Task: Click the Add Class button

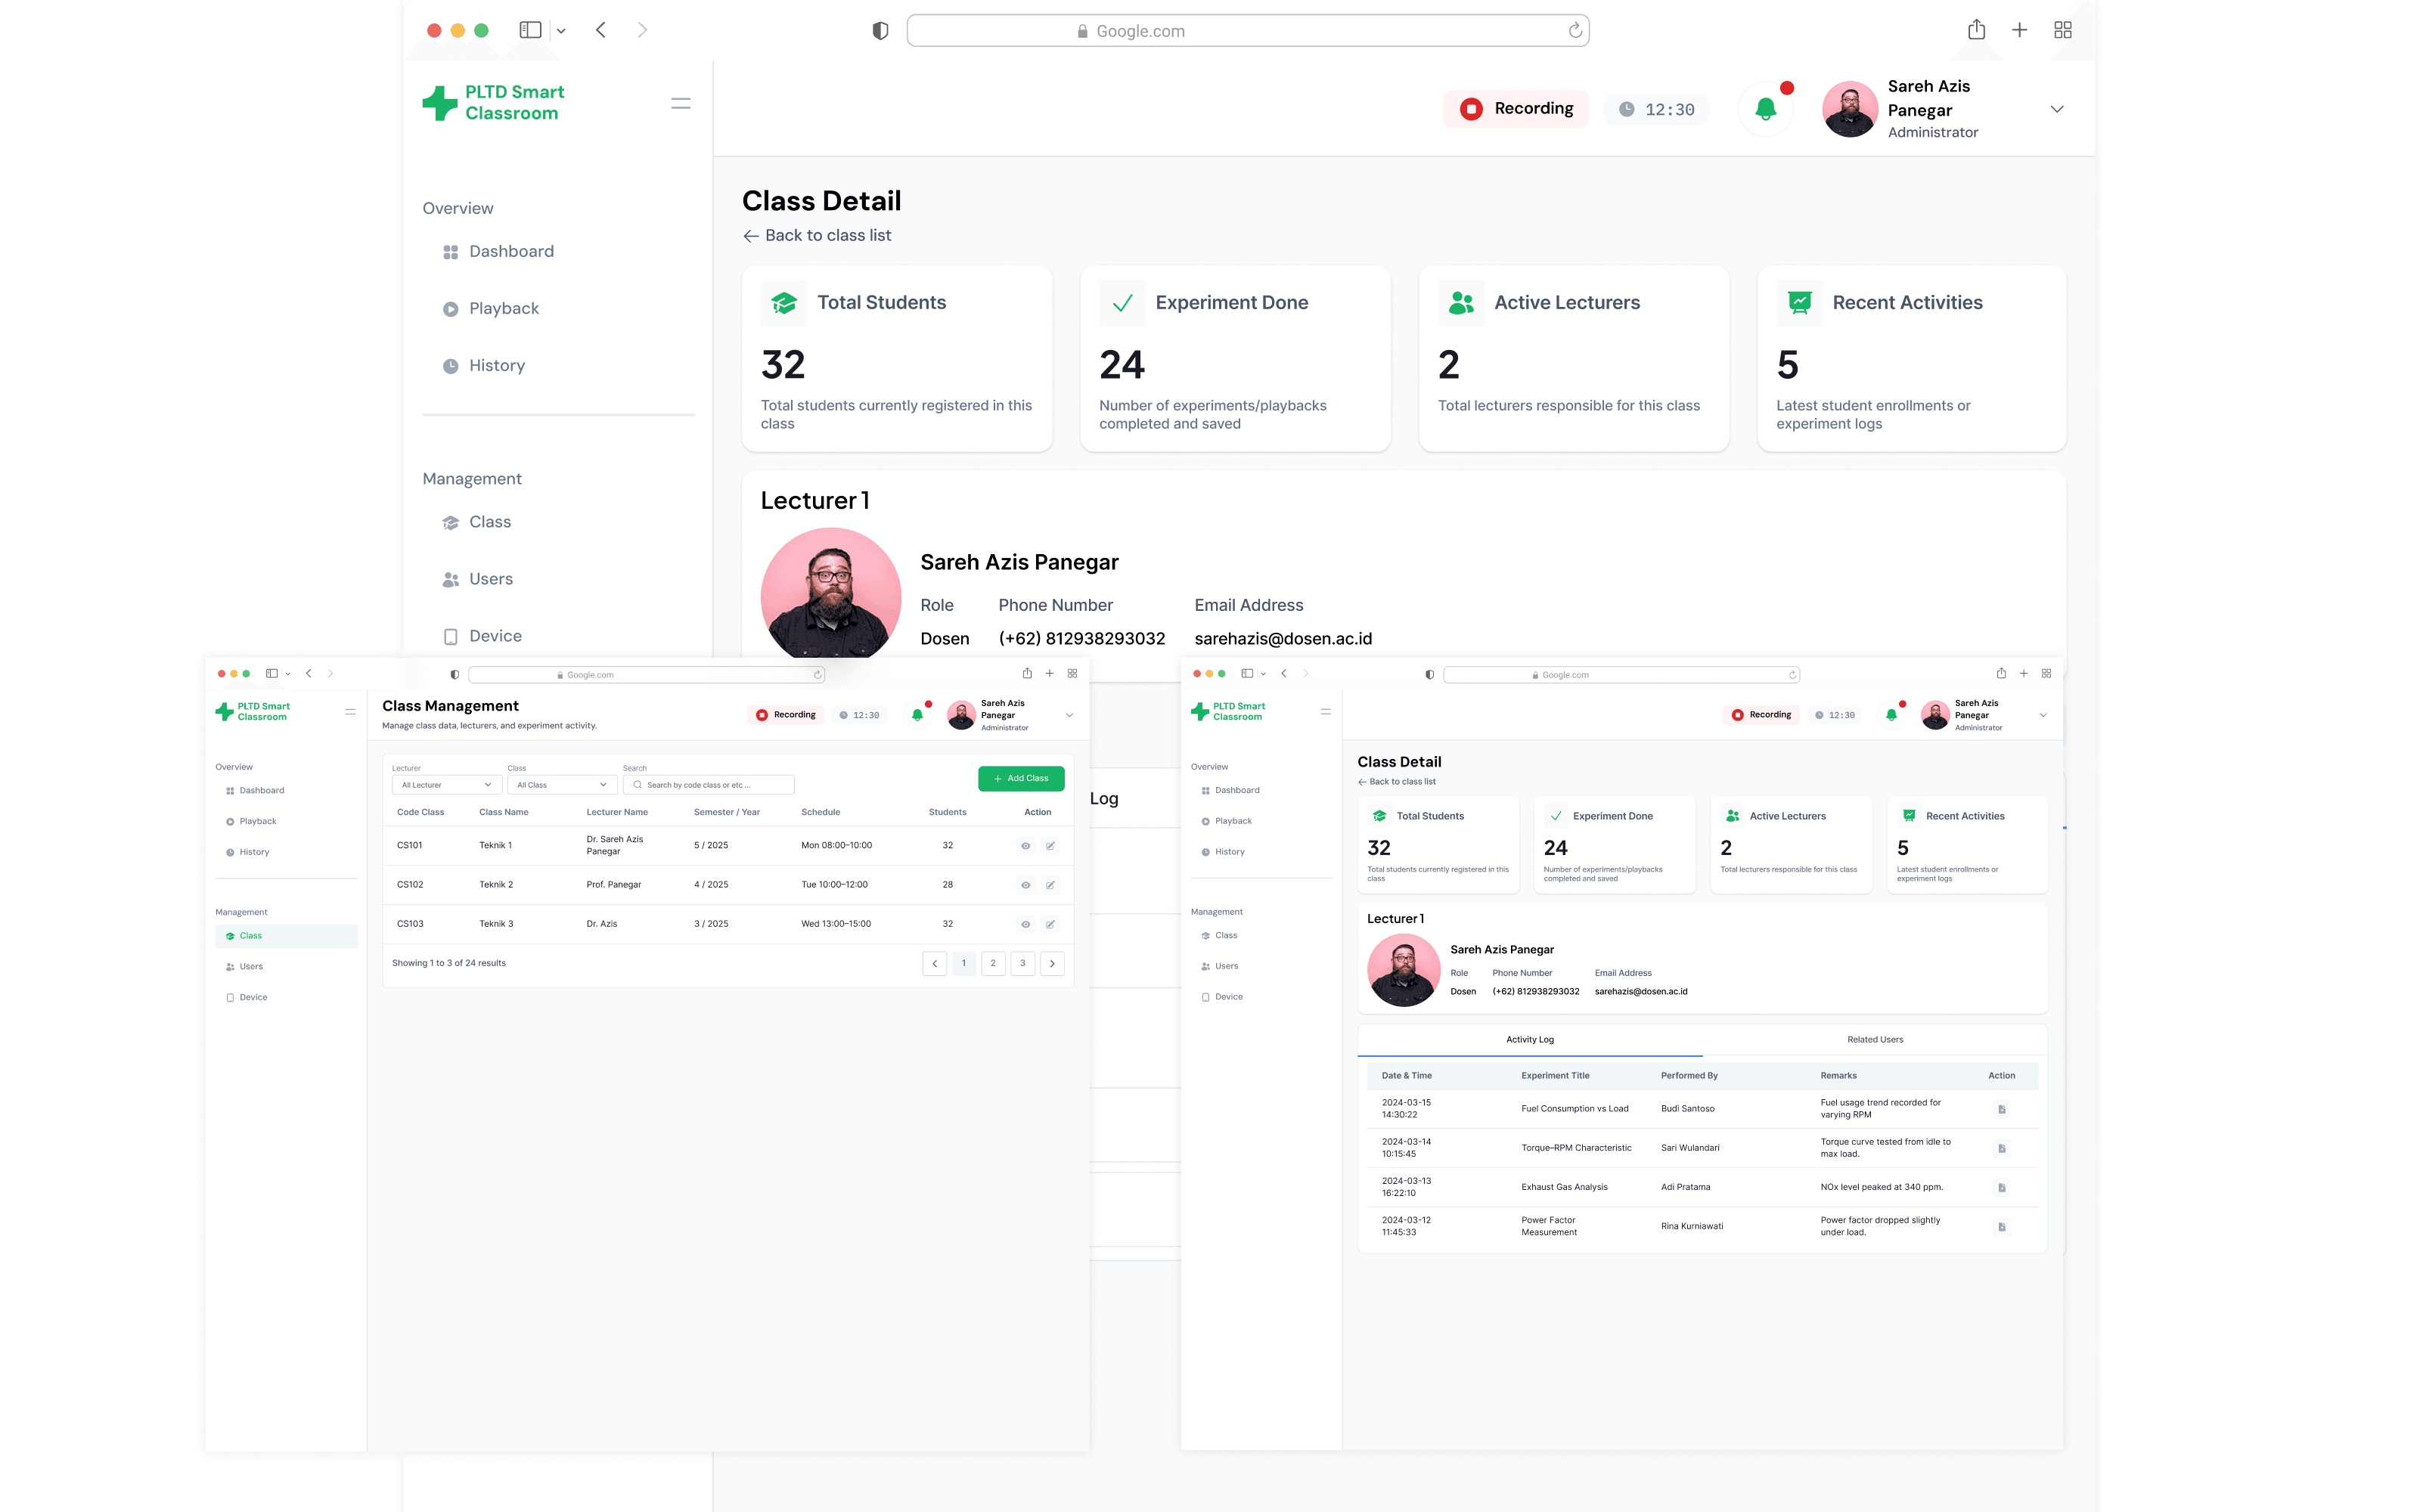Action: tap(1021, 778)
